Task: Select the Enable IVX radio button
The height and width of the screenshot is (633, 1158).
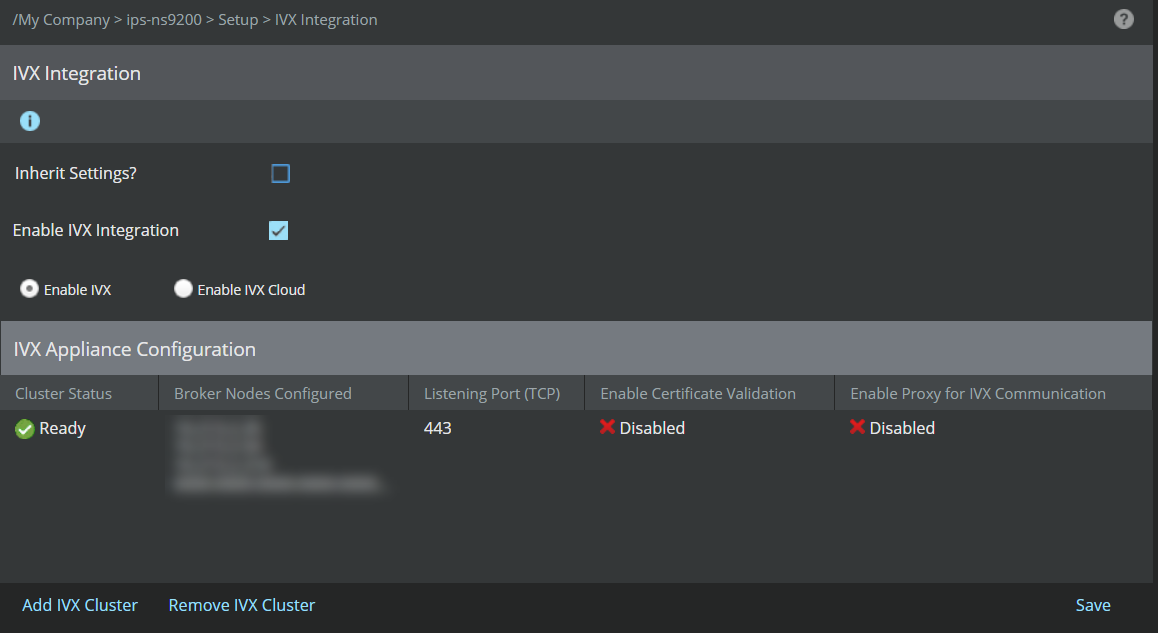Action: click(x=29, y=289)
